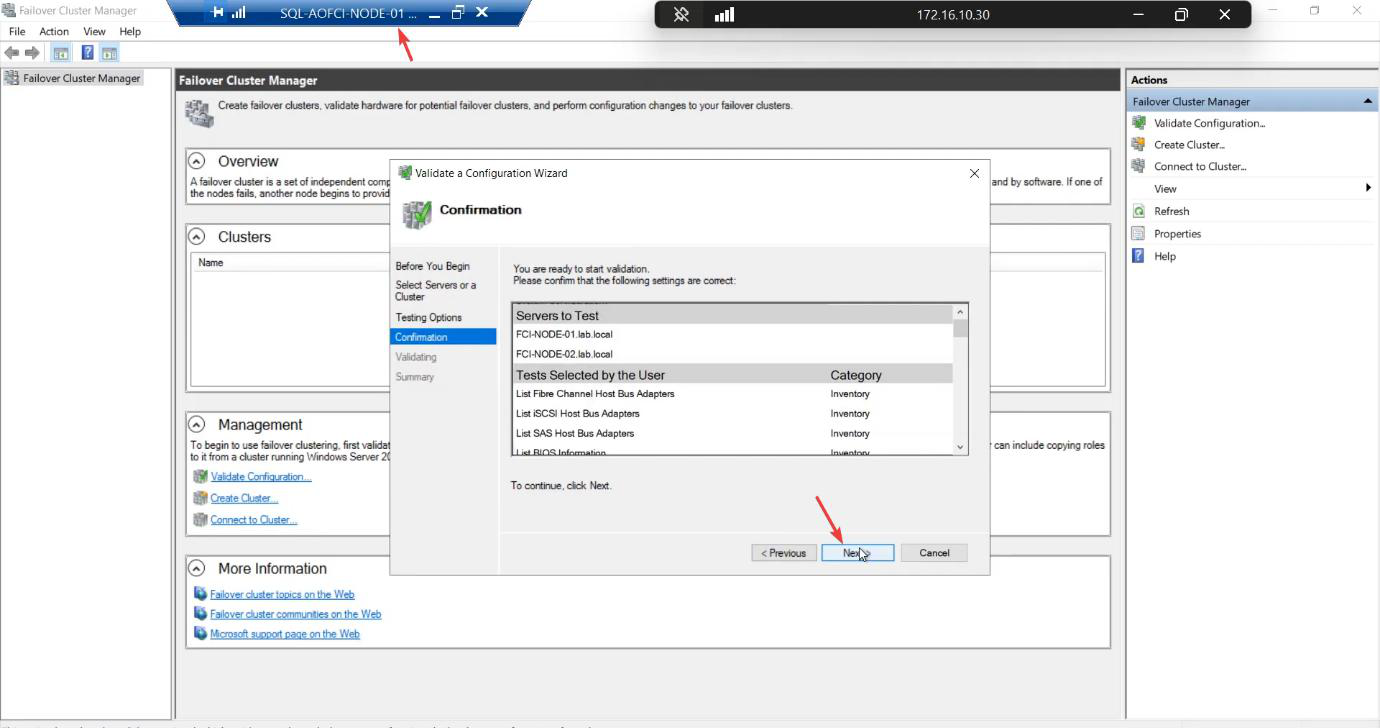Image resolution: width=1380 pixels, height=728 pixels.
Task: Open Validate Configuration link under Management
Action: tap(261, 477)
